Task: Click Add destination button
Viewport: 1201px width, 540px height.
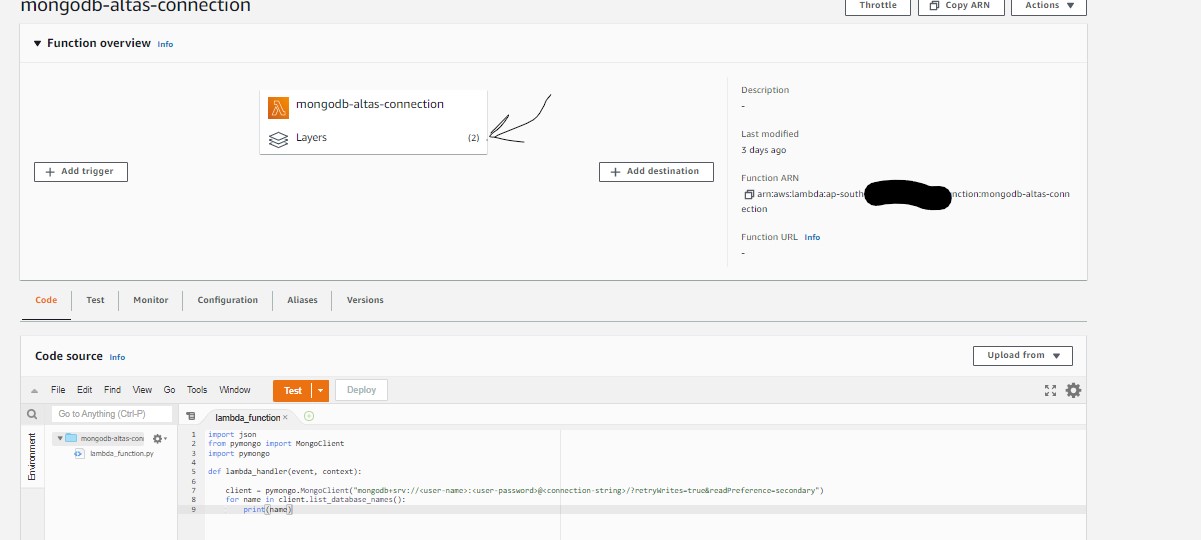Action: (656, 172)
